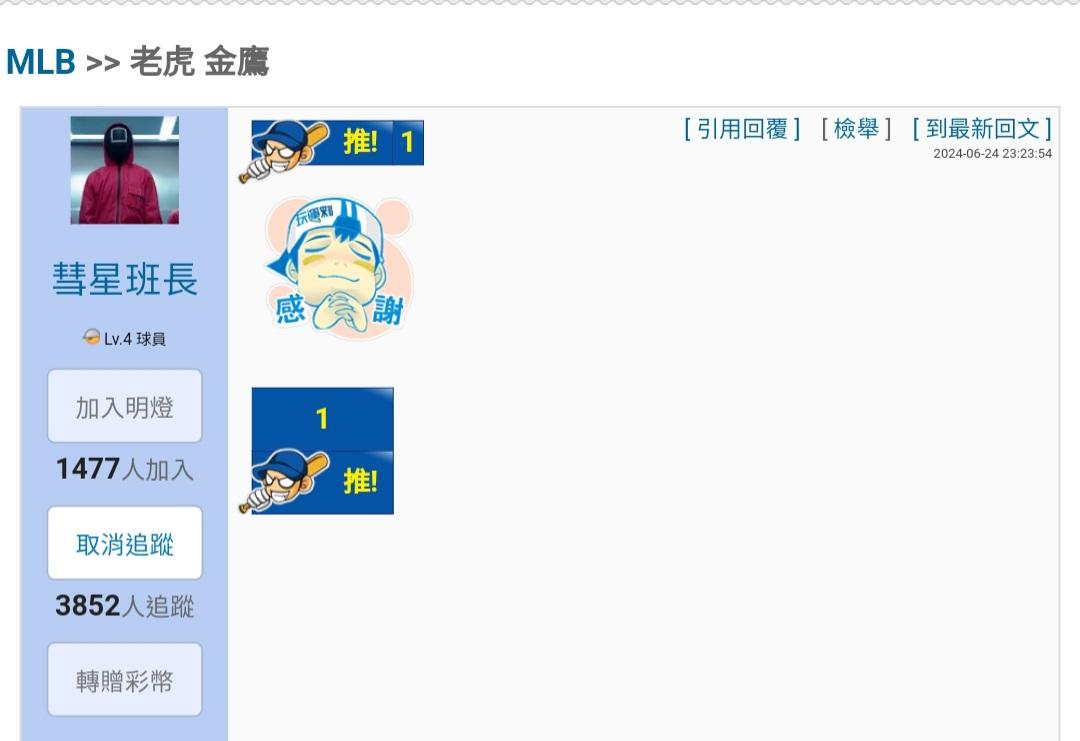Click the 感謝 thank-you sticker image
This screenshot has height=741, width=1080.
click(338, 267)
